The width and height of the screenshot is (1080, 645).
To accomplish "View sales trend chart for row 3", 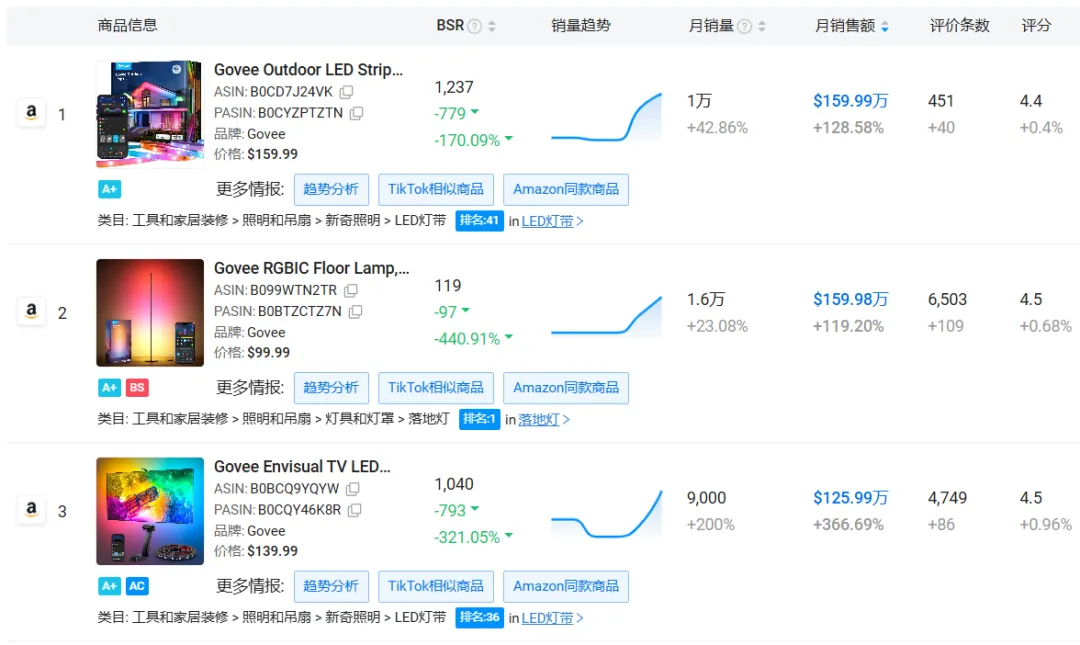I will [x=606, y=514].
